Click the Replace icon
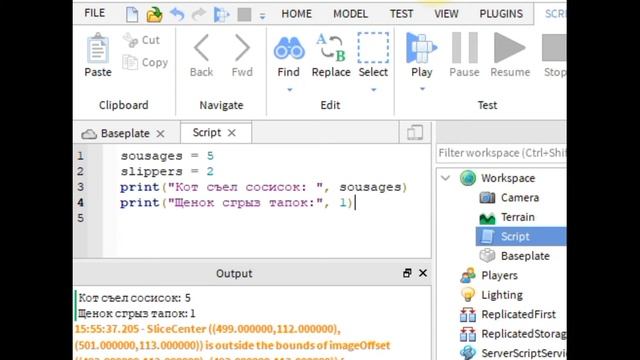Screen dimensions: 640x360 pyautogui.click(x=331, y=48)
